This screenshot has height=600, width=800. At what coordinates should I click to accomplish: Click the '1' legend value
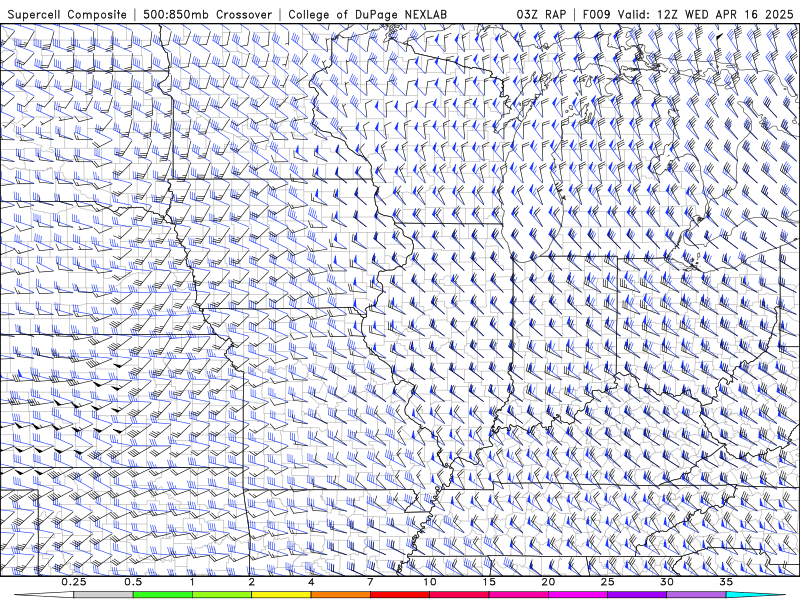click(x=192, y=582)
